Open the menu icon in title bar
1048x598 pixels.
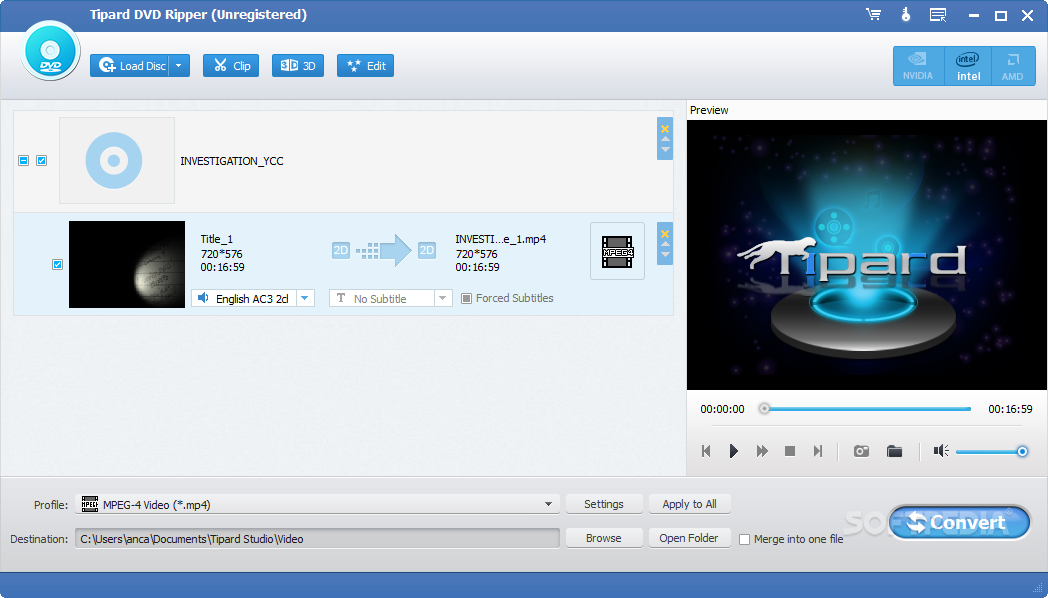938,15
